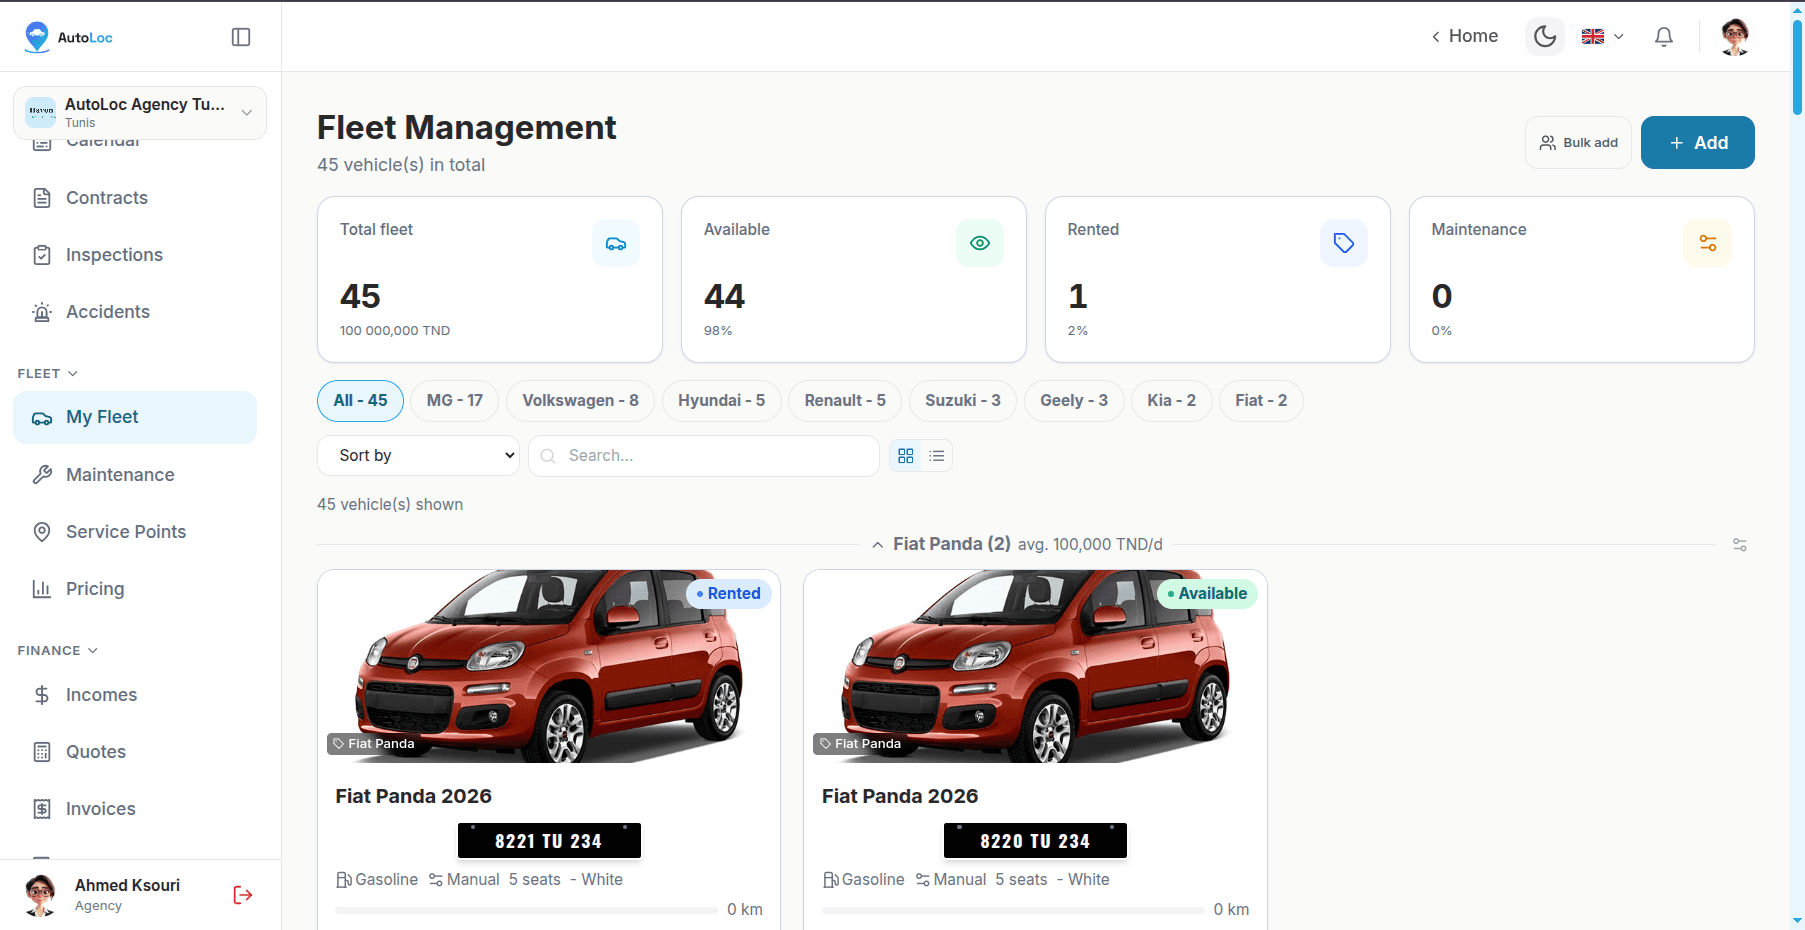
Task: Collapse the sidebar with the panel icon
Action: pos(241,37)
